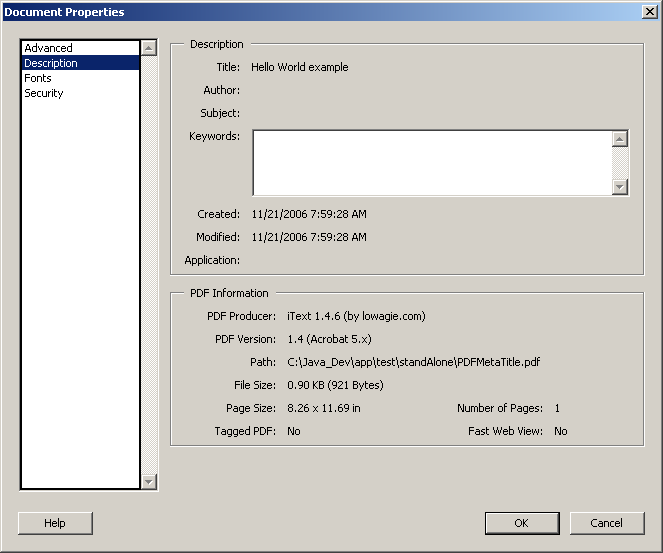This screenshot has width=663, height=553.
Task: Click the Title value Hello World example
Action: click(x=299, y=67)
